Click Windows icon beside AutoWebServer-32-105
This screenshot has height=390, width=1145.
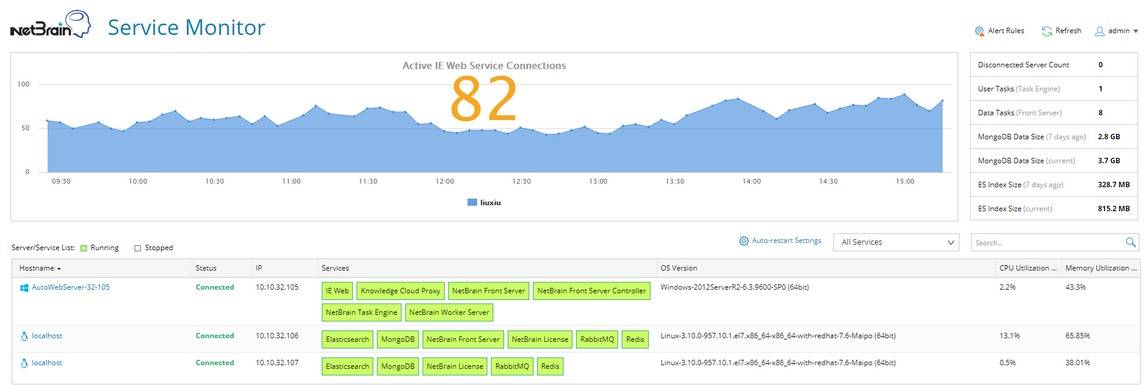(x=24, y=288)
